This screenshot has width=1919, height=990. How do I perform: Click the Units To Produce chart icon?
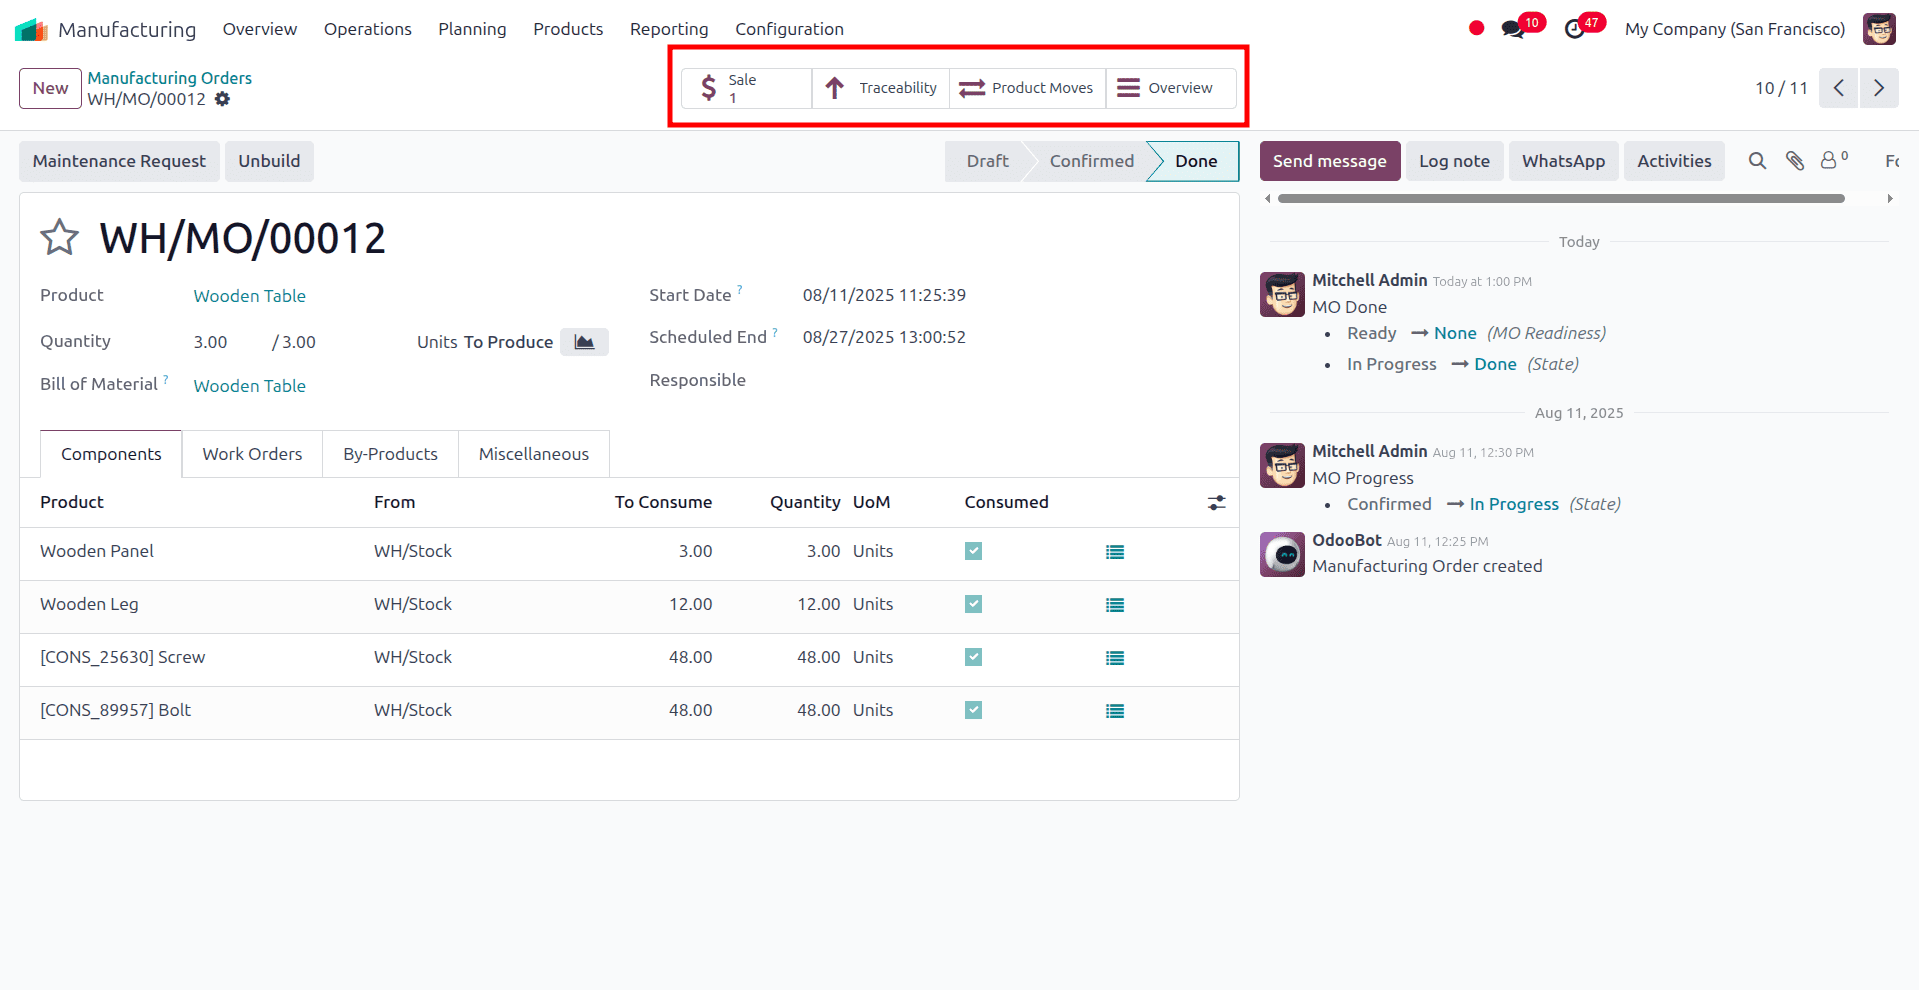584,342
